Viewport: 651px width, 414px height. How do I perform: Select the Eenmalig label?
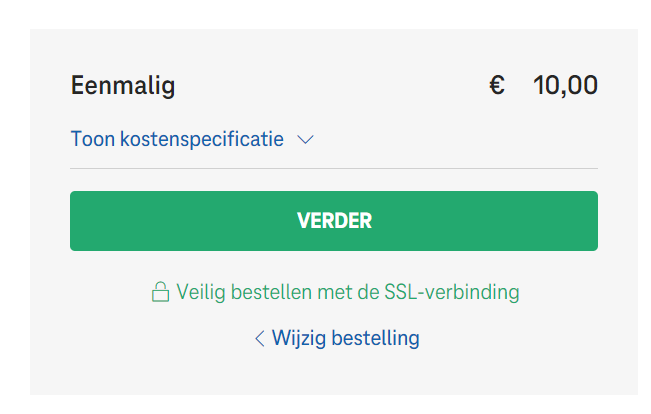coord(123,86)
